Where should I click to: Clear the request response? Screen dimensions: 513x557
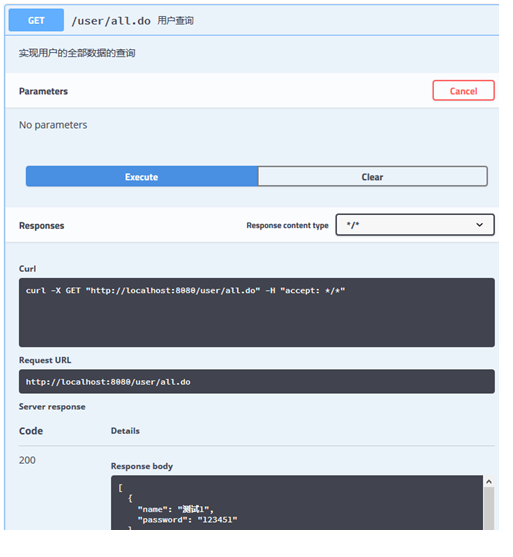tap(372, 177)
